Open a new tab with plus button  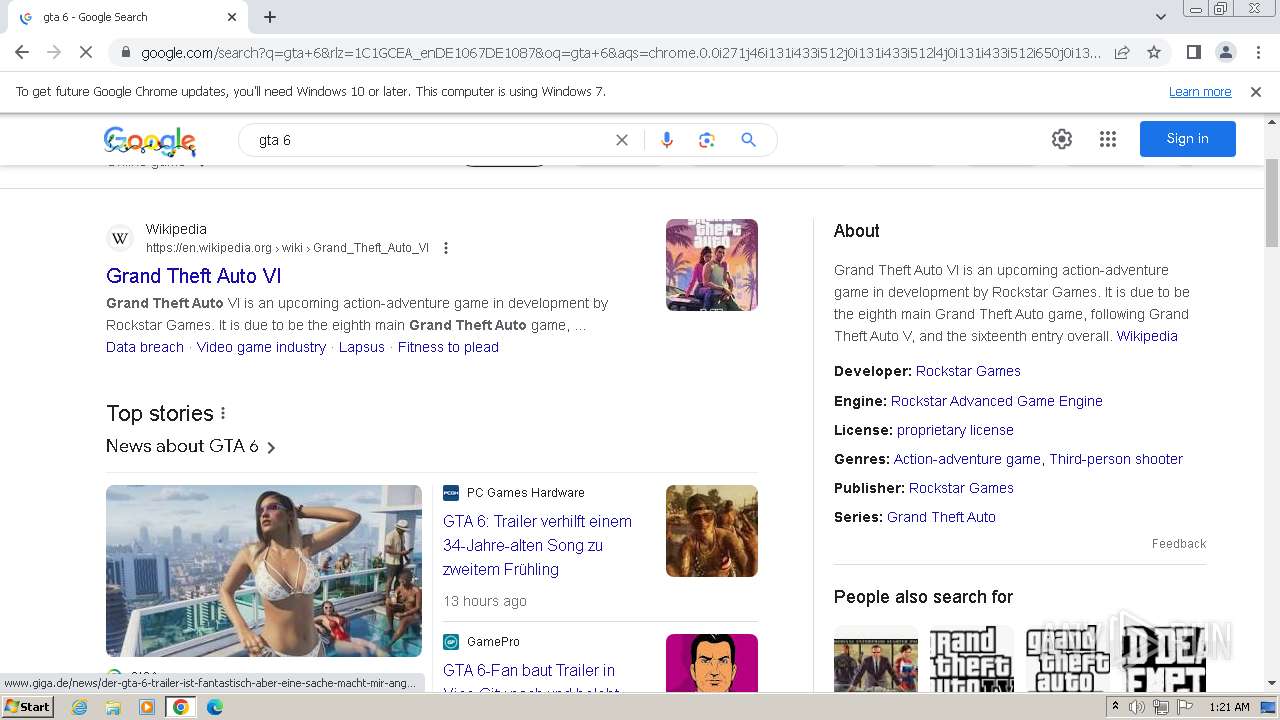270,17
